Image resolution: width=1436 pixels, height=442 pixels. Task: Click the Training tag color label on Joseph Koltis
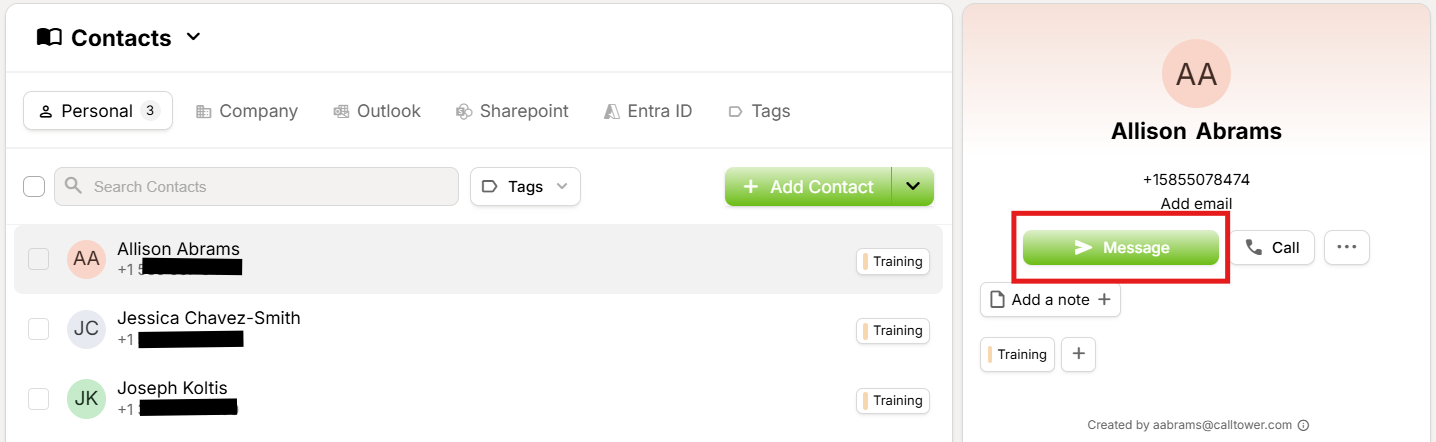893,401
